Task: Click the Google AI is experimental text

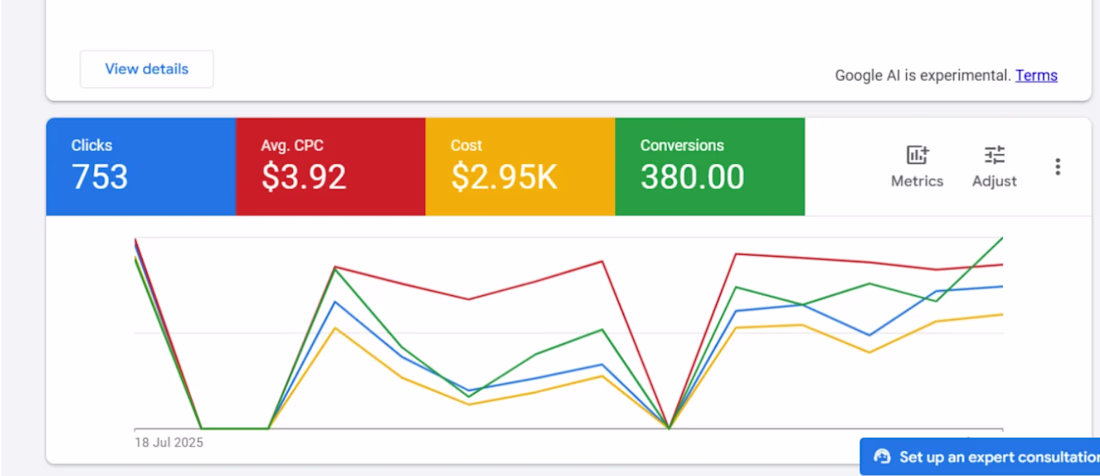Action: click(x=923, y=75)
